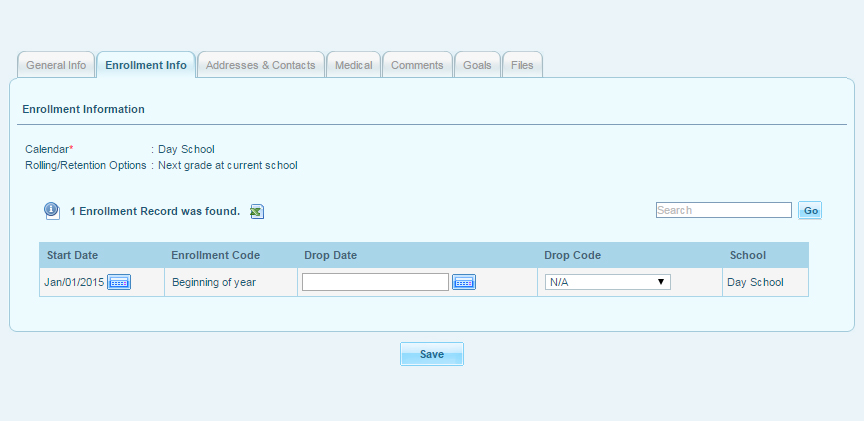Switch to the Goals tab
This screenshot has height=421, width=864.
tap(477, 65)
